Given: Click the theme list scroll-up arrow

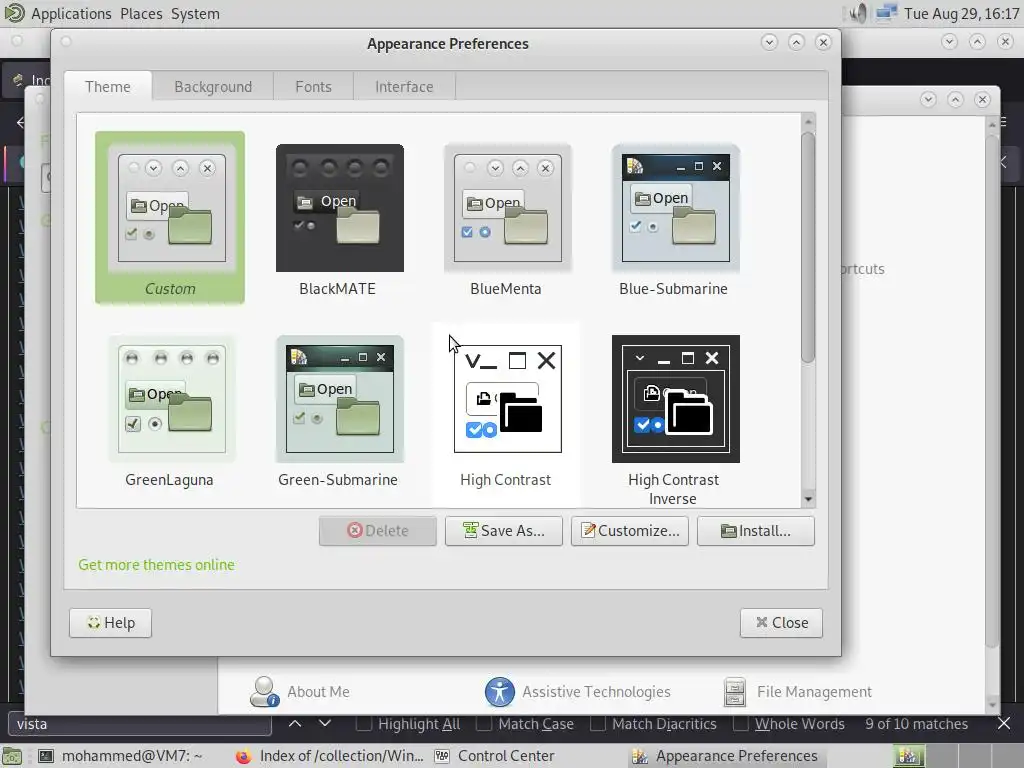Looking at the screenshot, I should pos(808,121).
